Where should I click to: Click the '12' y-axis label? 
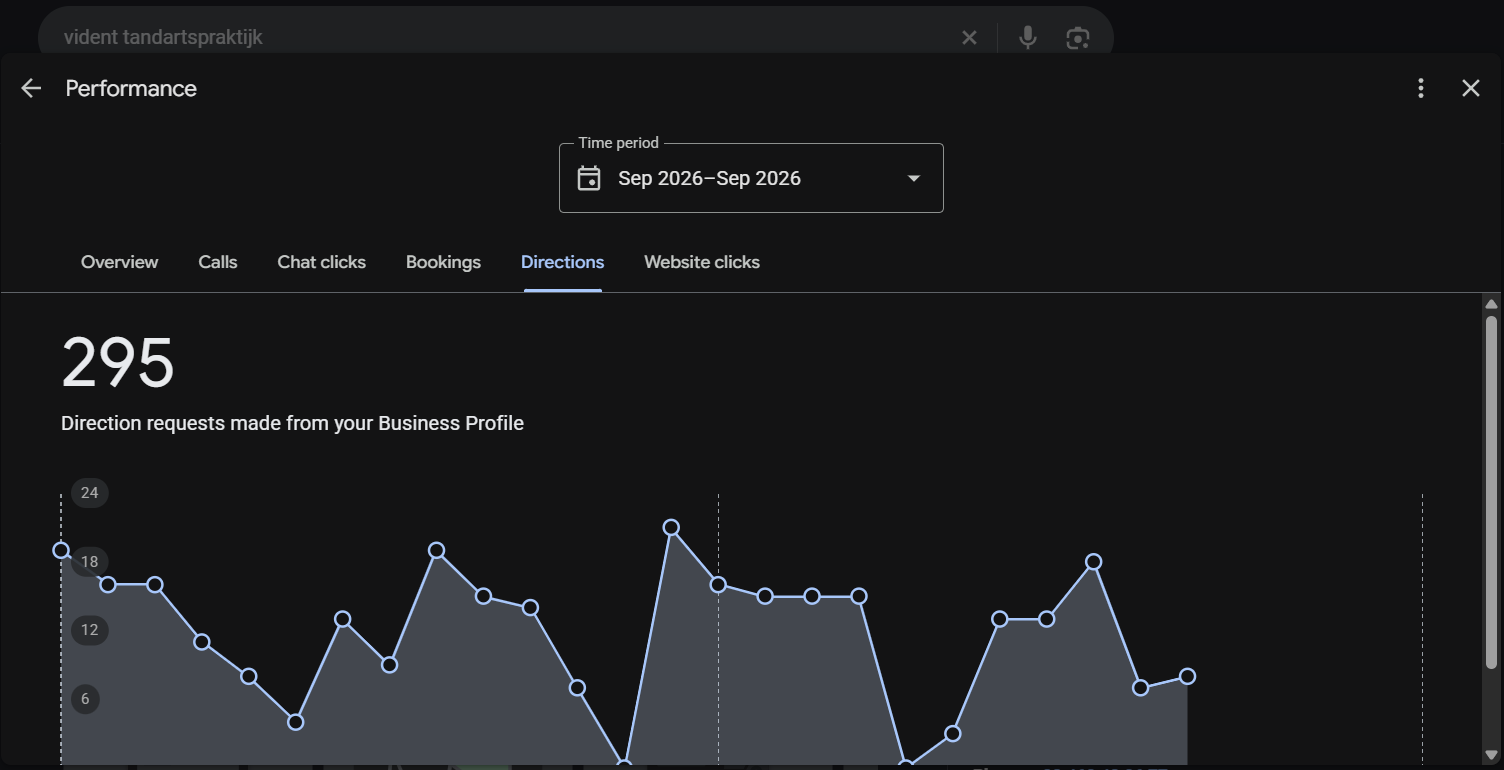pos(90,629)
